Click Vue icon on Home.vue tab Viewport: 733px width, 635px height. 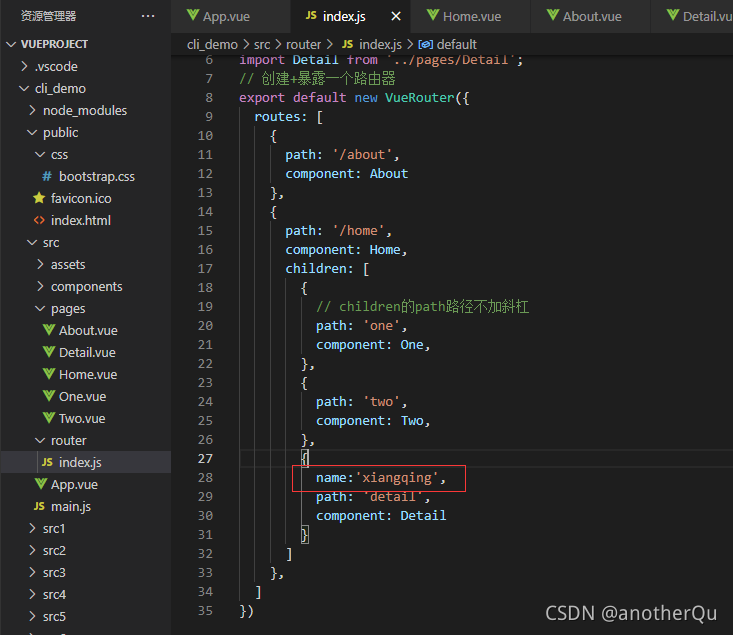tap(433, 15)
